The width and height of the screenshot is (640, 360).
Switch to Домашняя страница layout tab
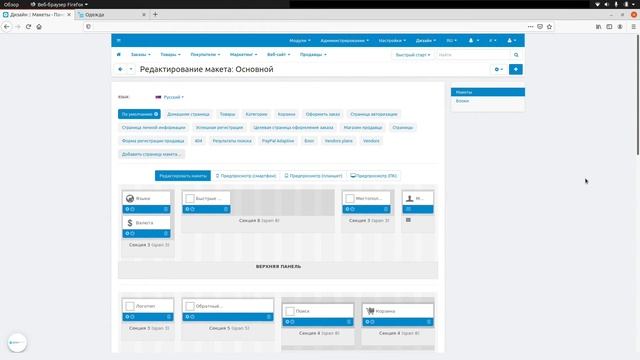click(x=188, y=114)
